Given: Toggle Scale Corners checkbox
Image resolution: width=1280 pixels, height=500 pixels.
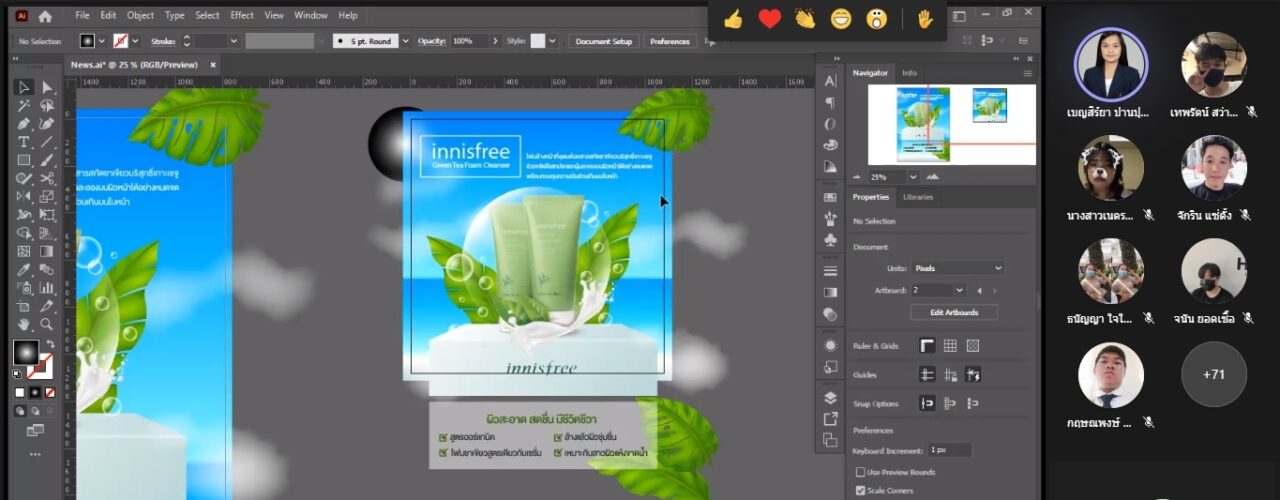Looking at the screenshot, I should (x=860, y=490).
